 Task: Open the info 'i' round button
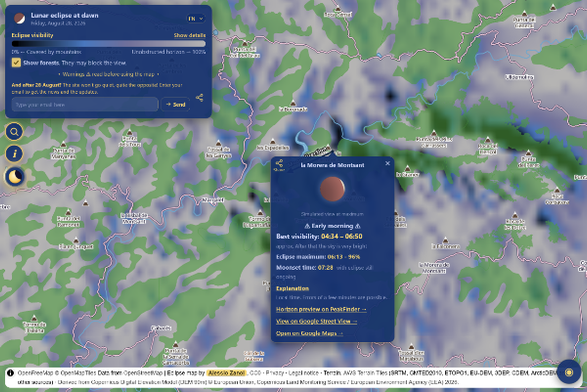(14, 154)
